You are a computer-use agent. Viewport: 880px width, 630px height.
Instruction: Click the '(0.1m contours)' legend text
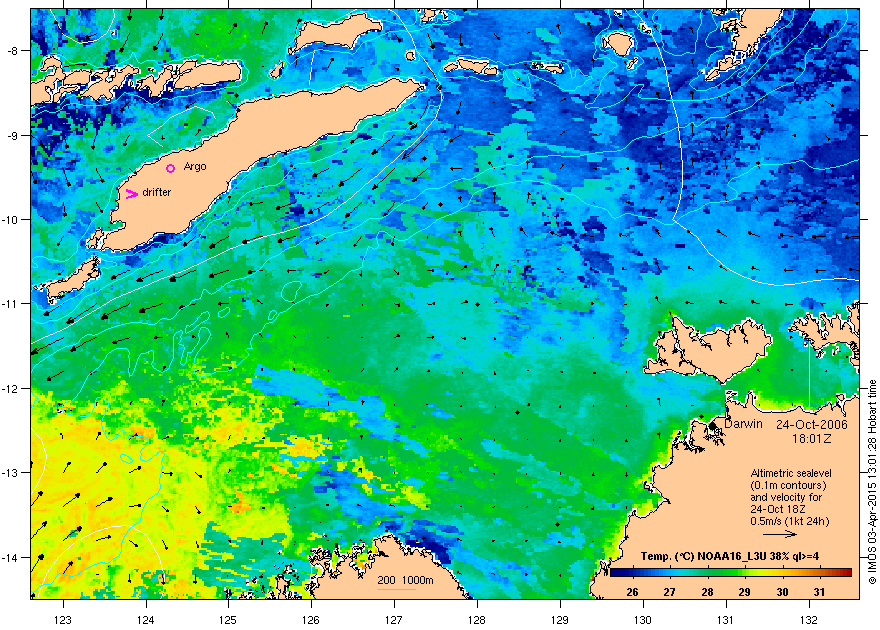(x=788, y=485)
